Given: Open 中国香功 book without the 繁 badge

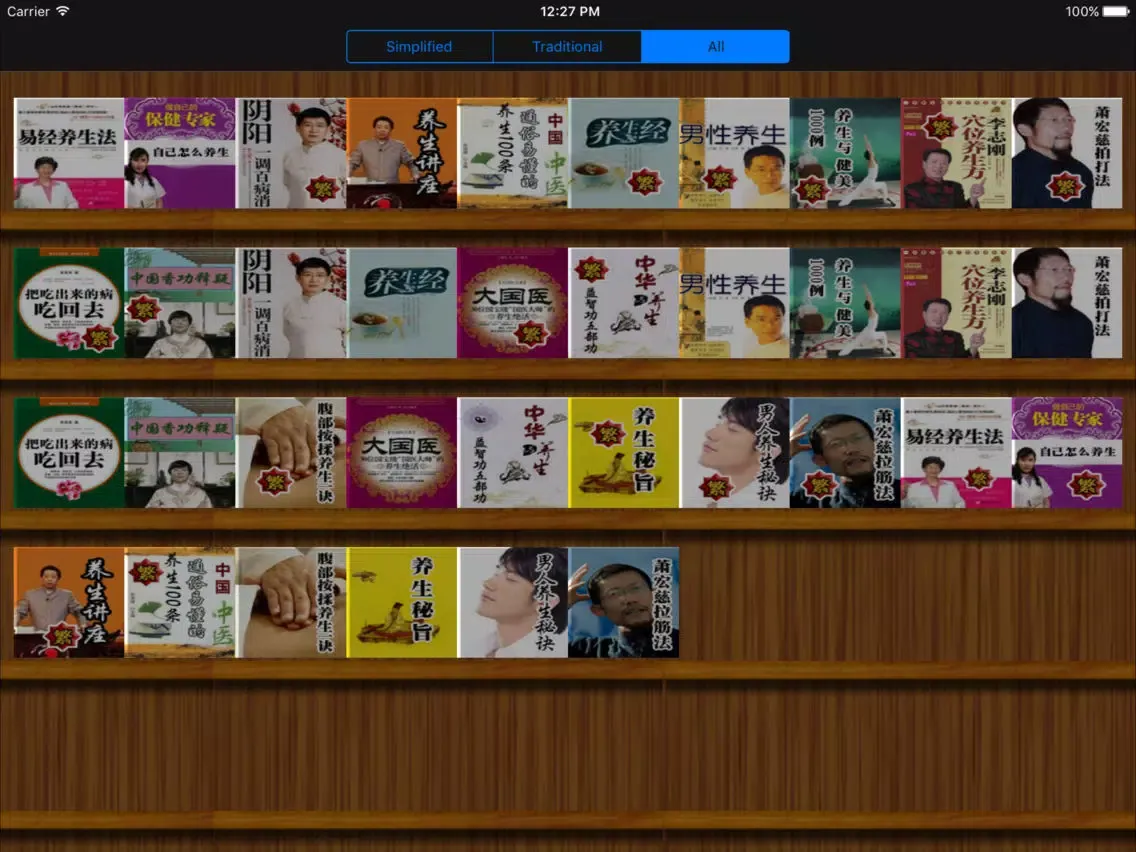Looking at the screenshot, I should point(180,453).
